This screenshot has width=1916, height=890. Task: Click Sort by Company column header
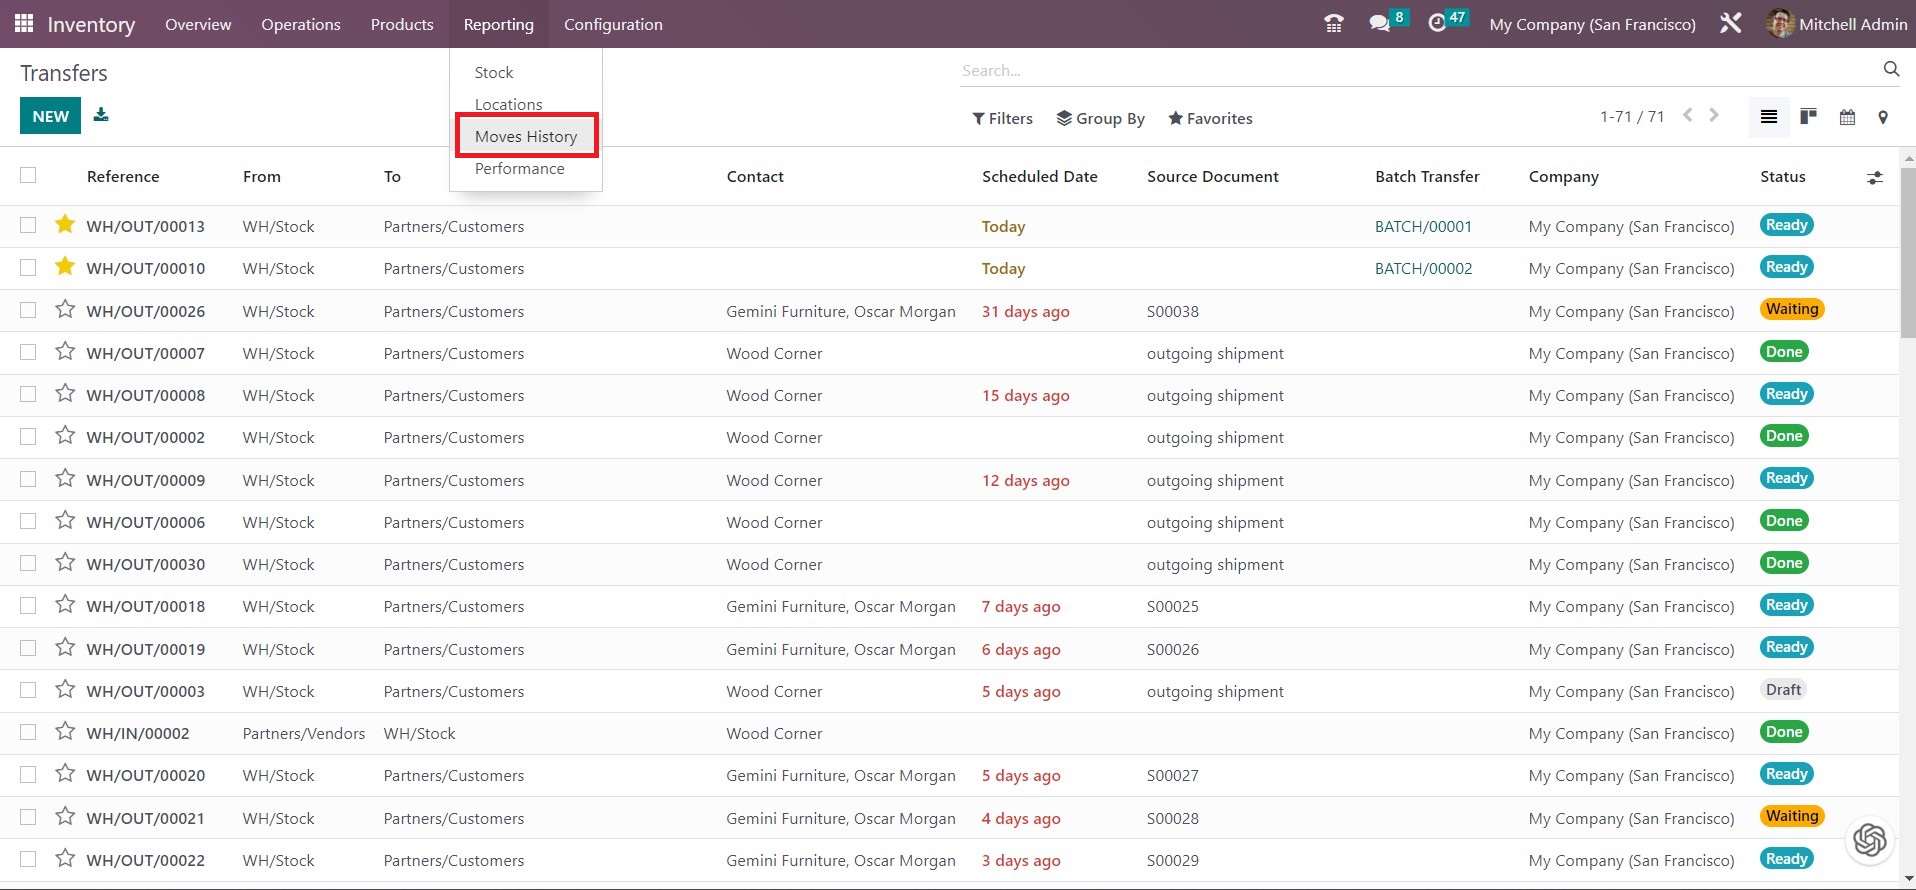coord(1563,176)
